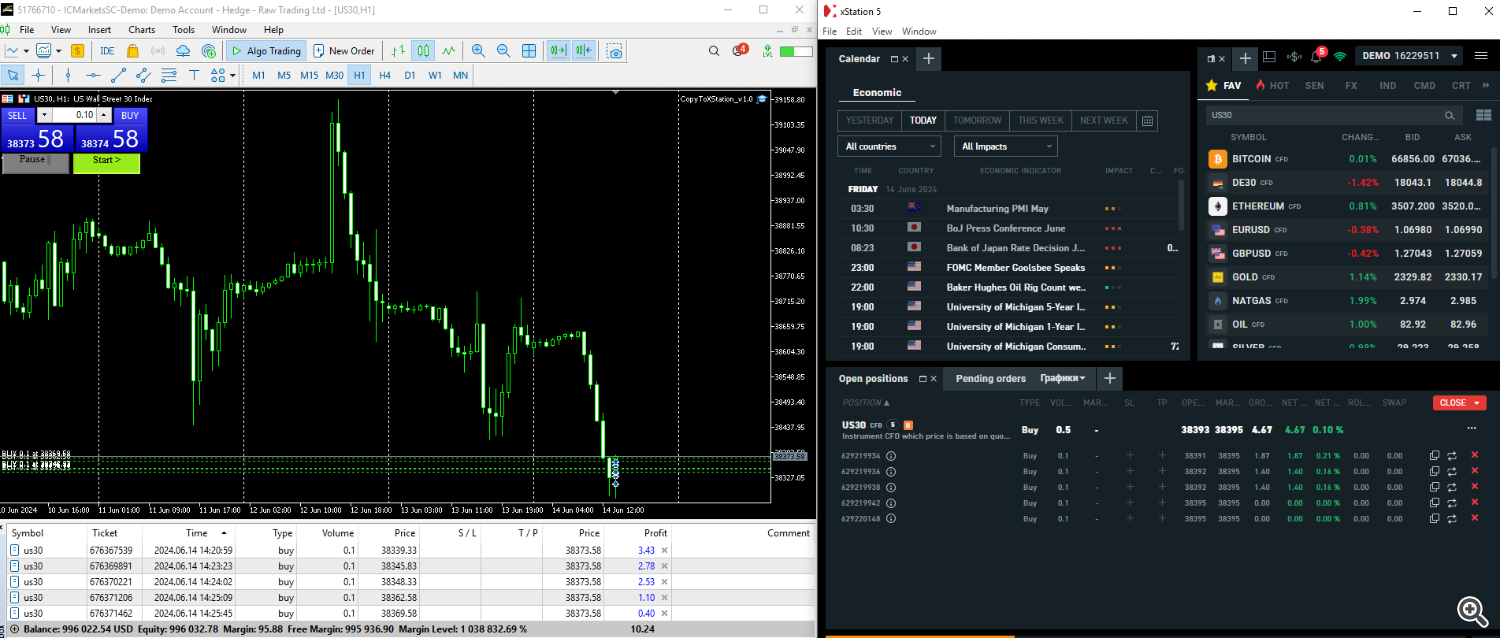Screen dimensions: 1500x638
Task: Open calendar date picker icon
Action: [x=1147, y=121]
